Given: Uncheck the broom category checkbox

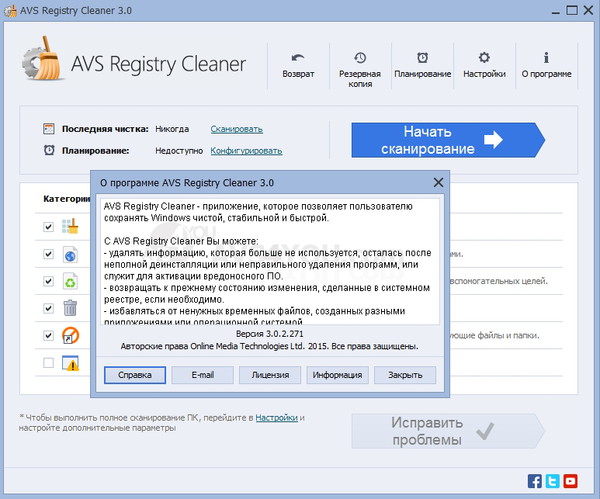Looking at the screenshot, I should pos(48,227).
